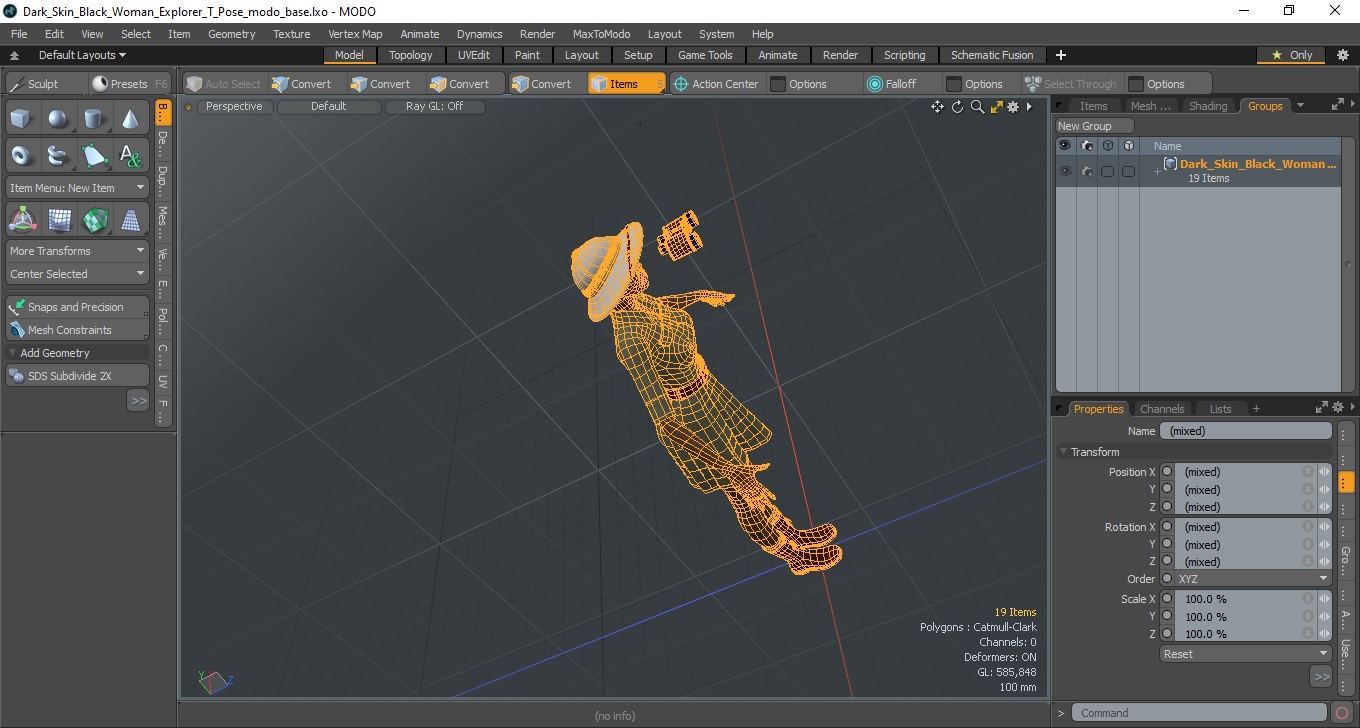The height and width of the screenshot is (728, 1360).
Task: Click Rotation Y value stepper arrows
Action: coord(1324,545)
